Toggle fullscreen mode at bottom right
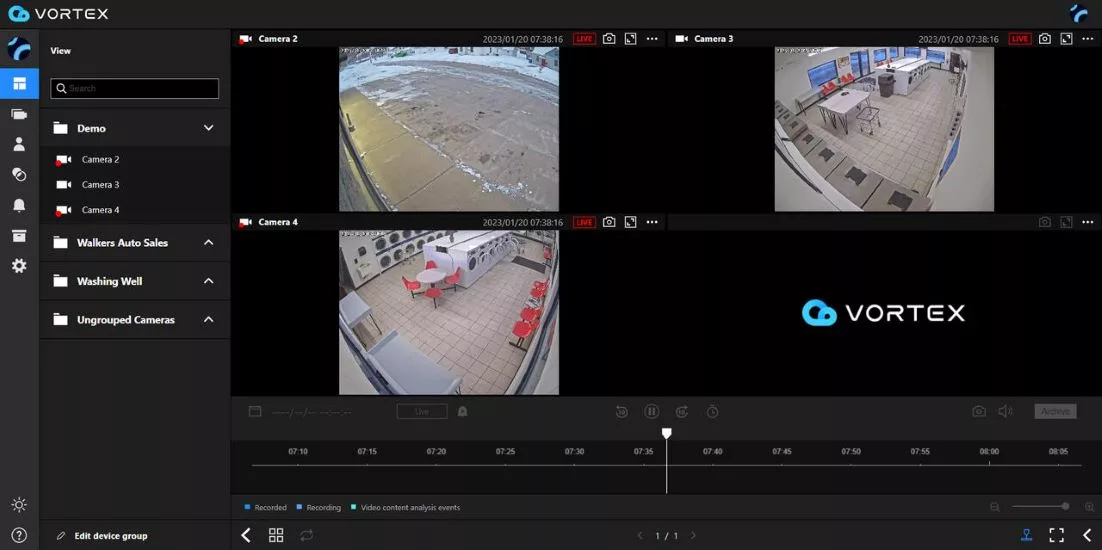1102x550 pixels. click(1056, 535)
